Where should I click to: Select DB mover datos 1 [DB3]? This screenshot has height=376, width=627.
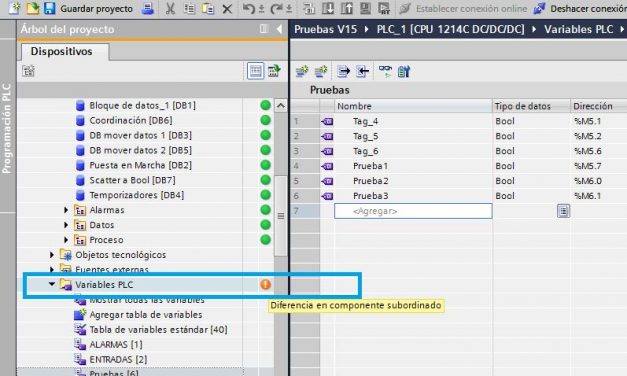(x=140, y=135)
